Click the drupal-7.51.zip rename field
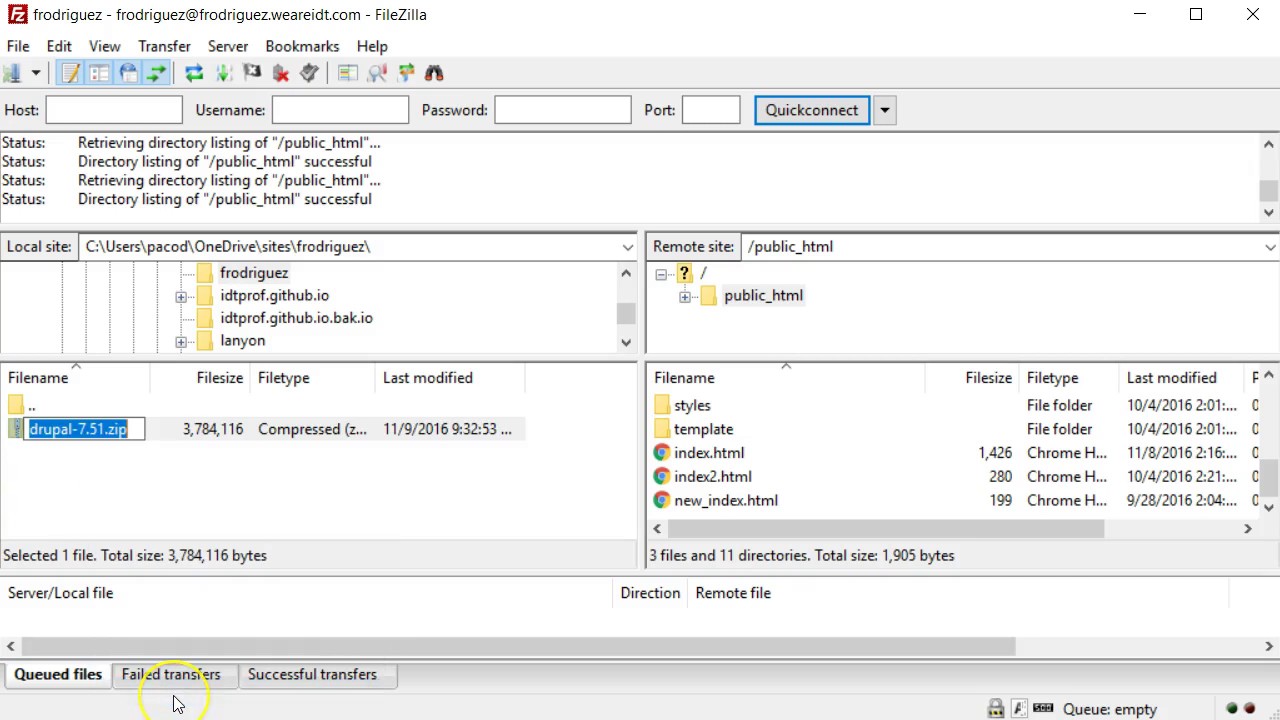Image resolution: width=1280 pixels, height=720 pixels. tap(85, 429)
